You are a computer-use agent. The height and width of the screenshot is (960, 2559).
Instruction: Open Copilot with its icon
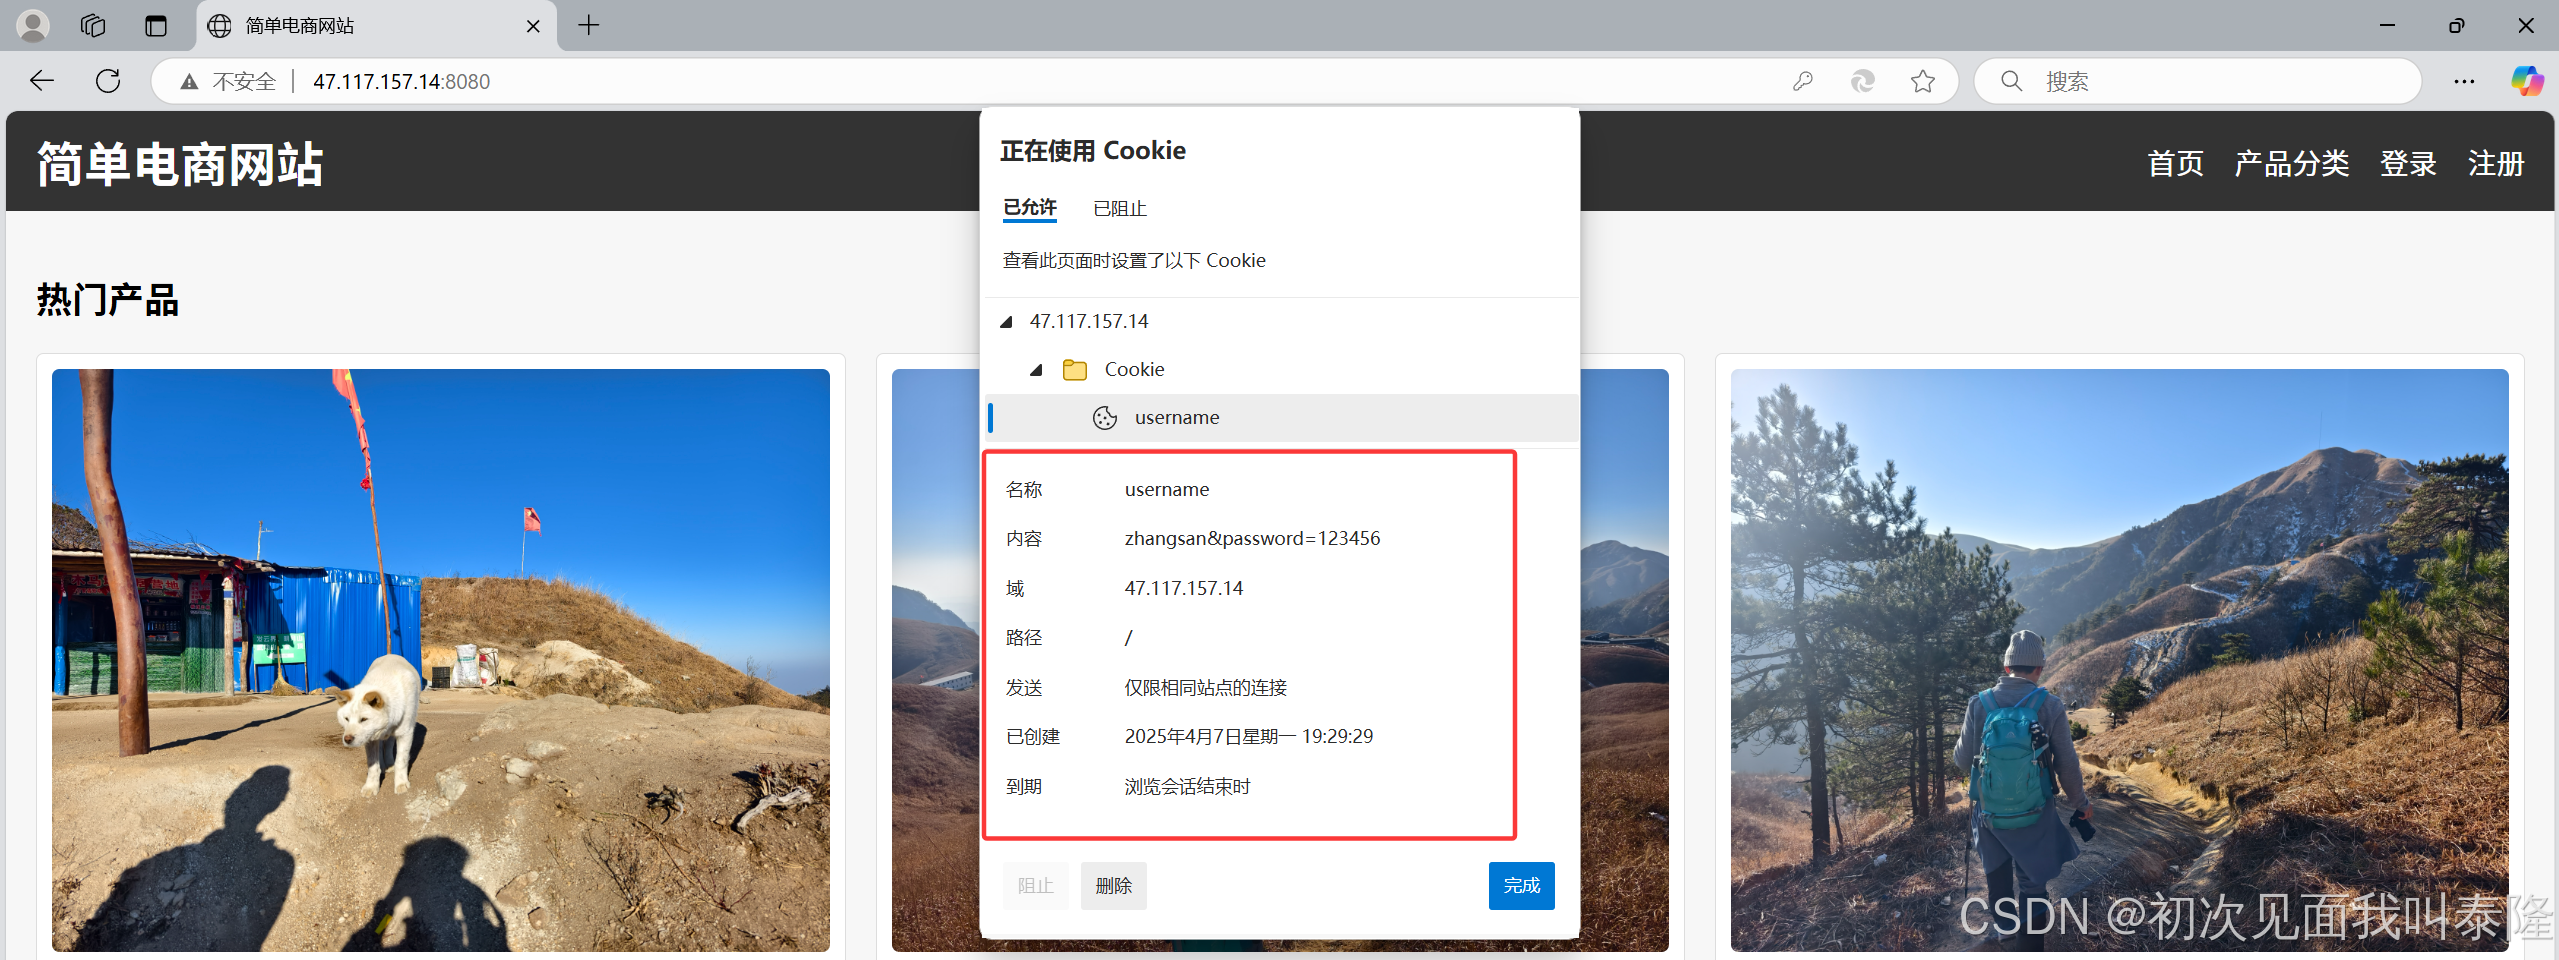click(2529, 81)
